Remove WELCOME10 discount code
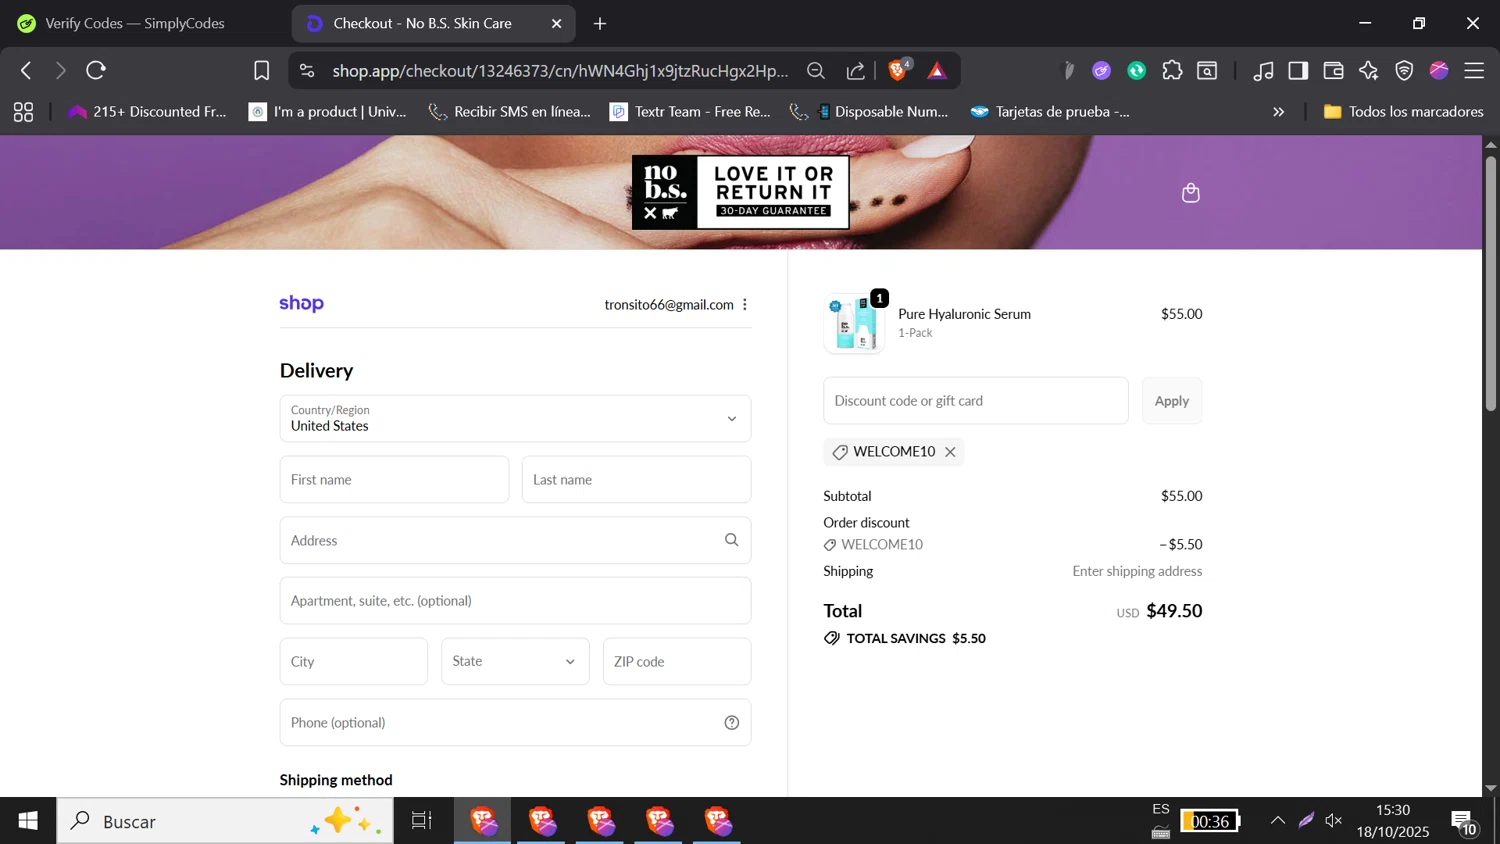Viewport: 1500px width, 844px height. pos(951,452)
